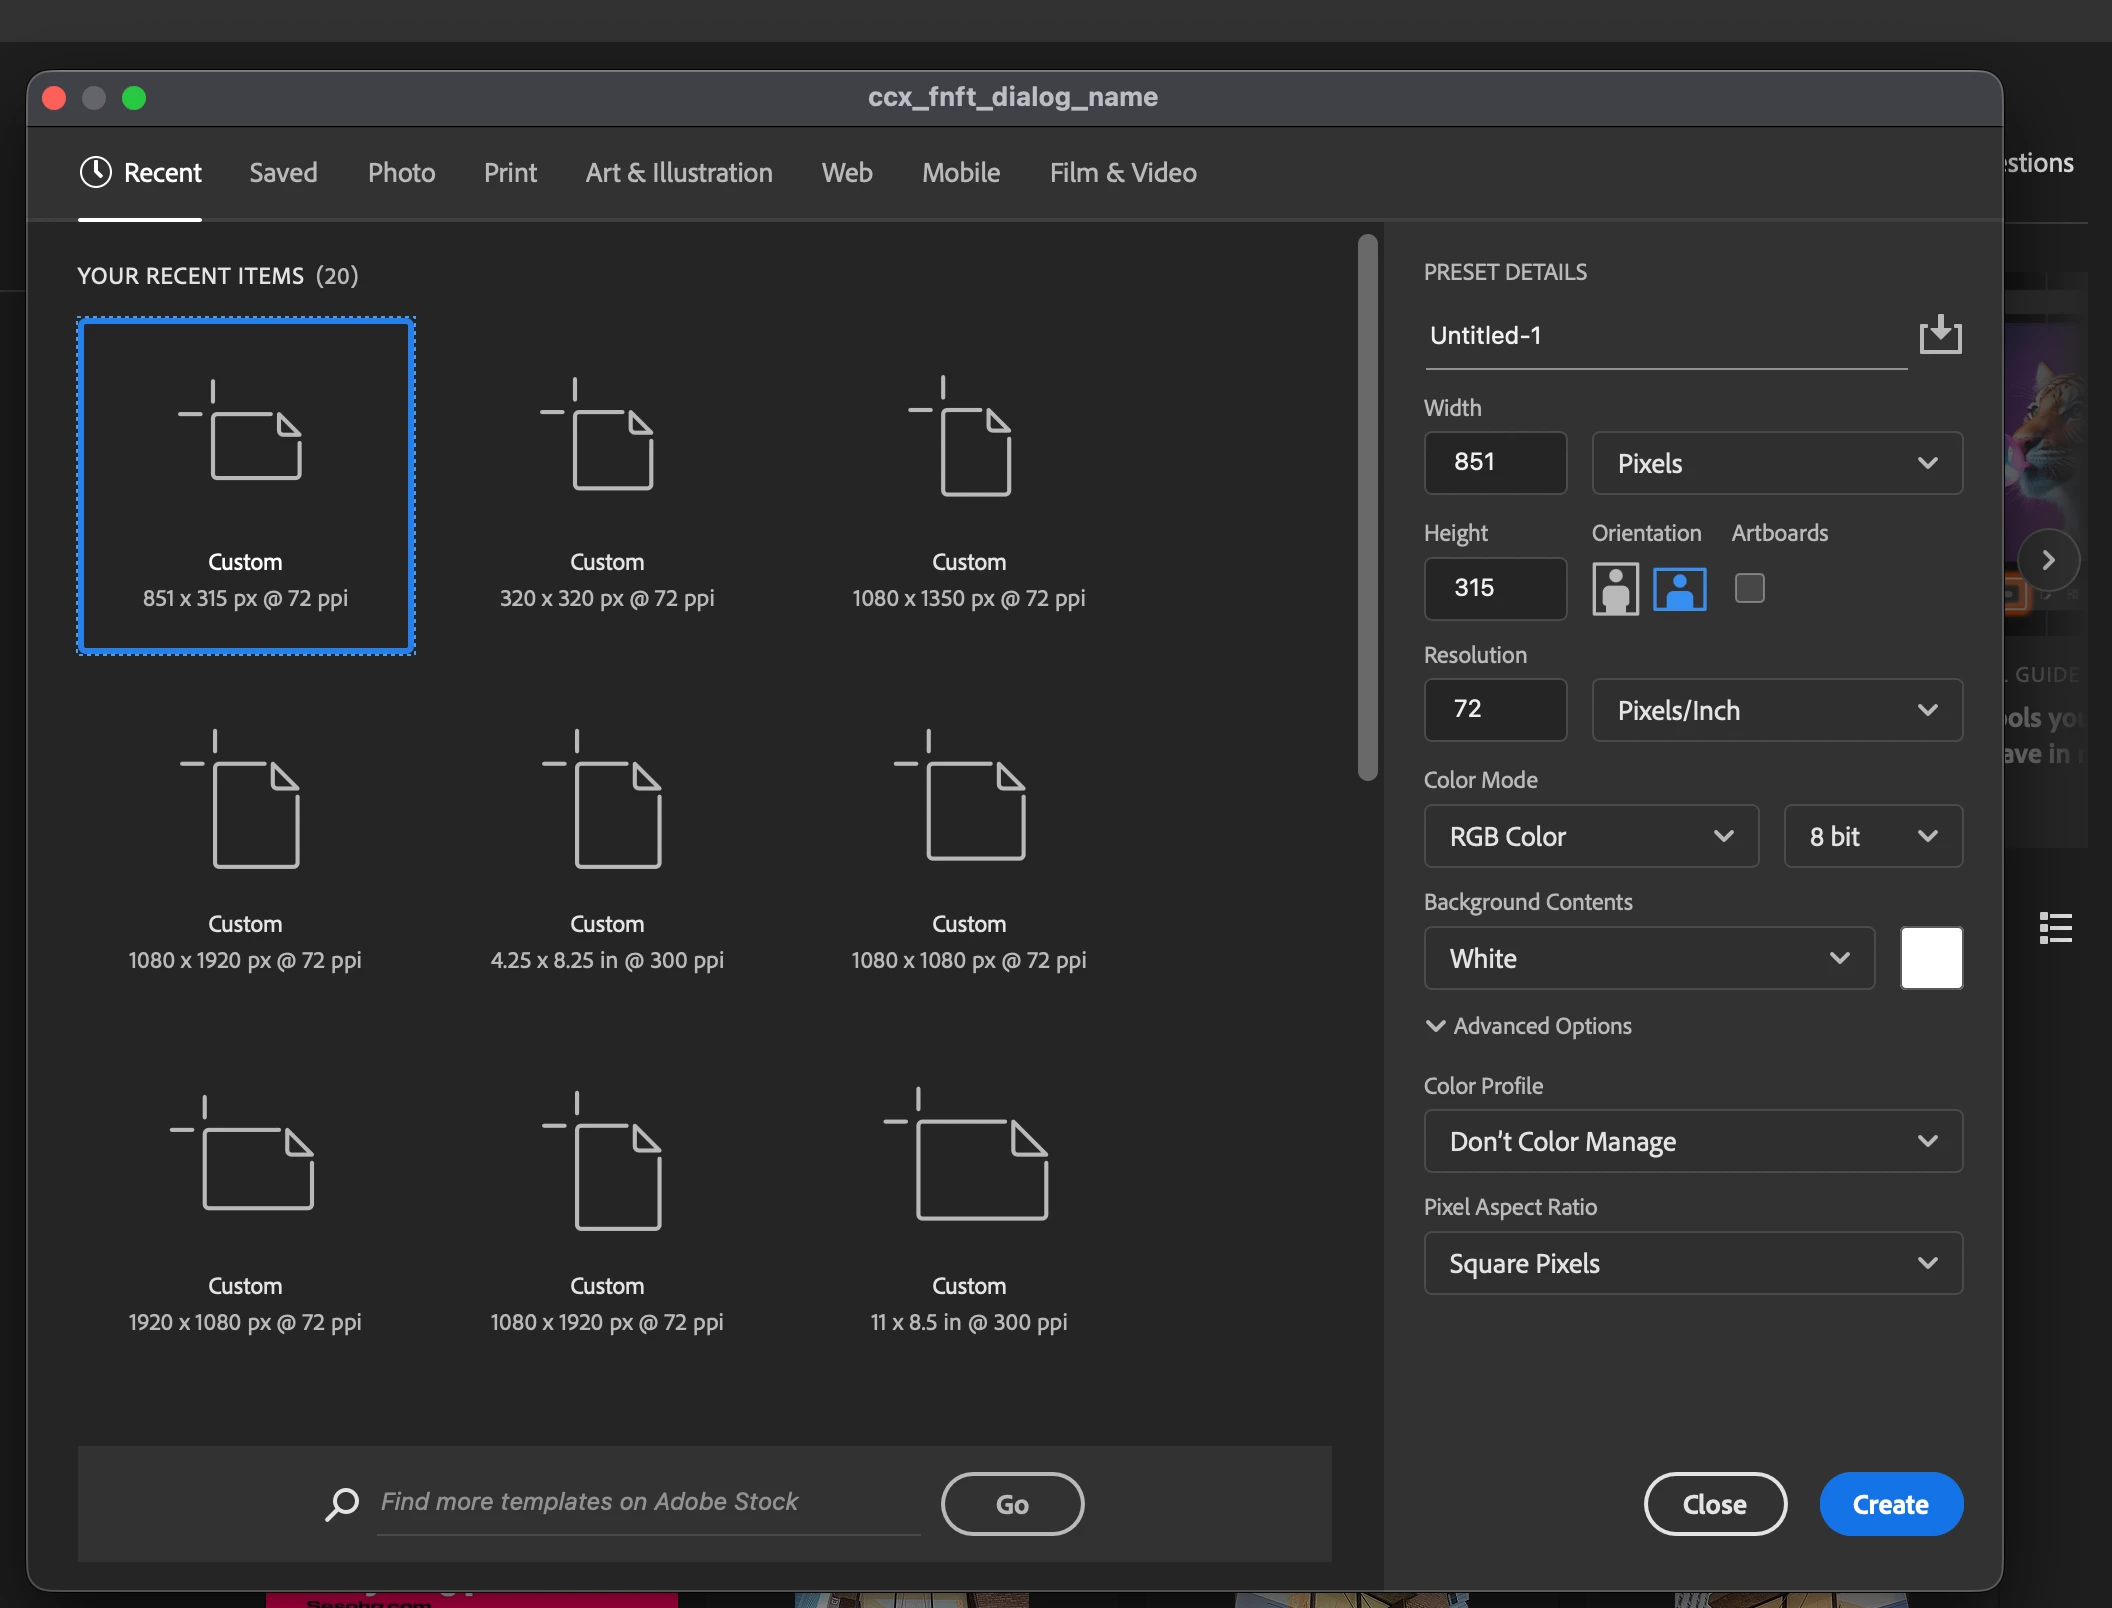Enable the Artboards checkbox
The height and width of the screenshot is (1608, 2112).
(x=1749, y=588)
